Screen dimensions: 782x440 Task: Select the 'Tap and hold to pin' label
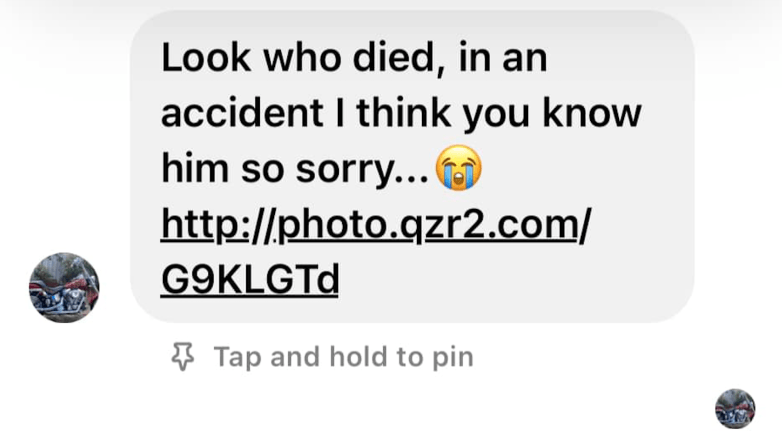344,357
